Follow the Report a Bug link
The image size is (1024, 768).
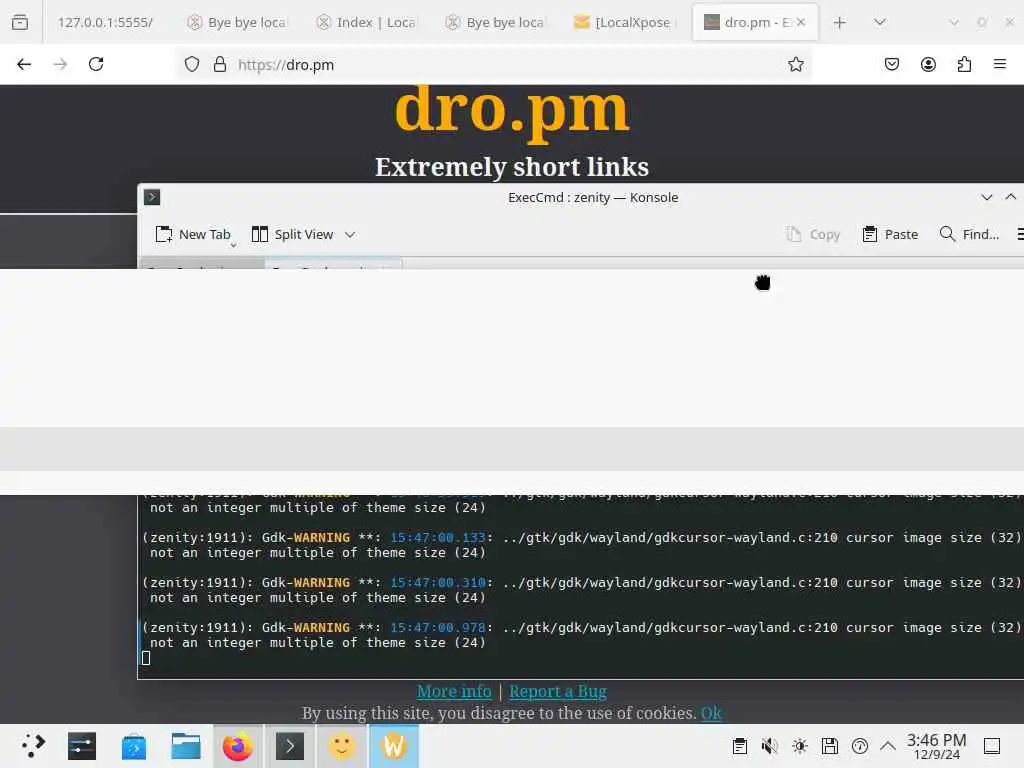[558, 691]
